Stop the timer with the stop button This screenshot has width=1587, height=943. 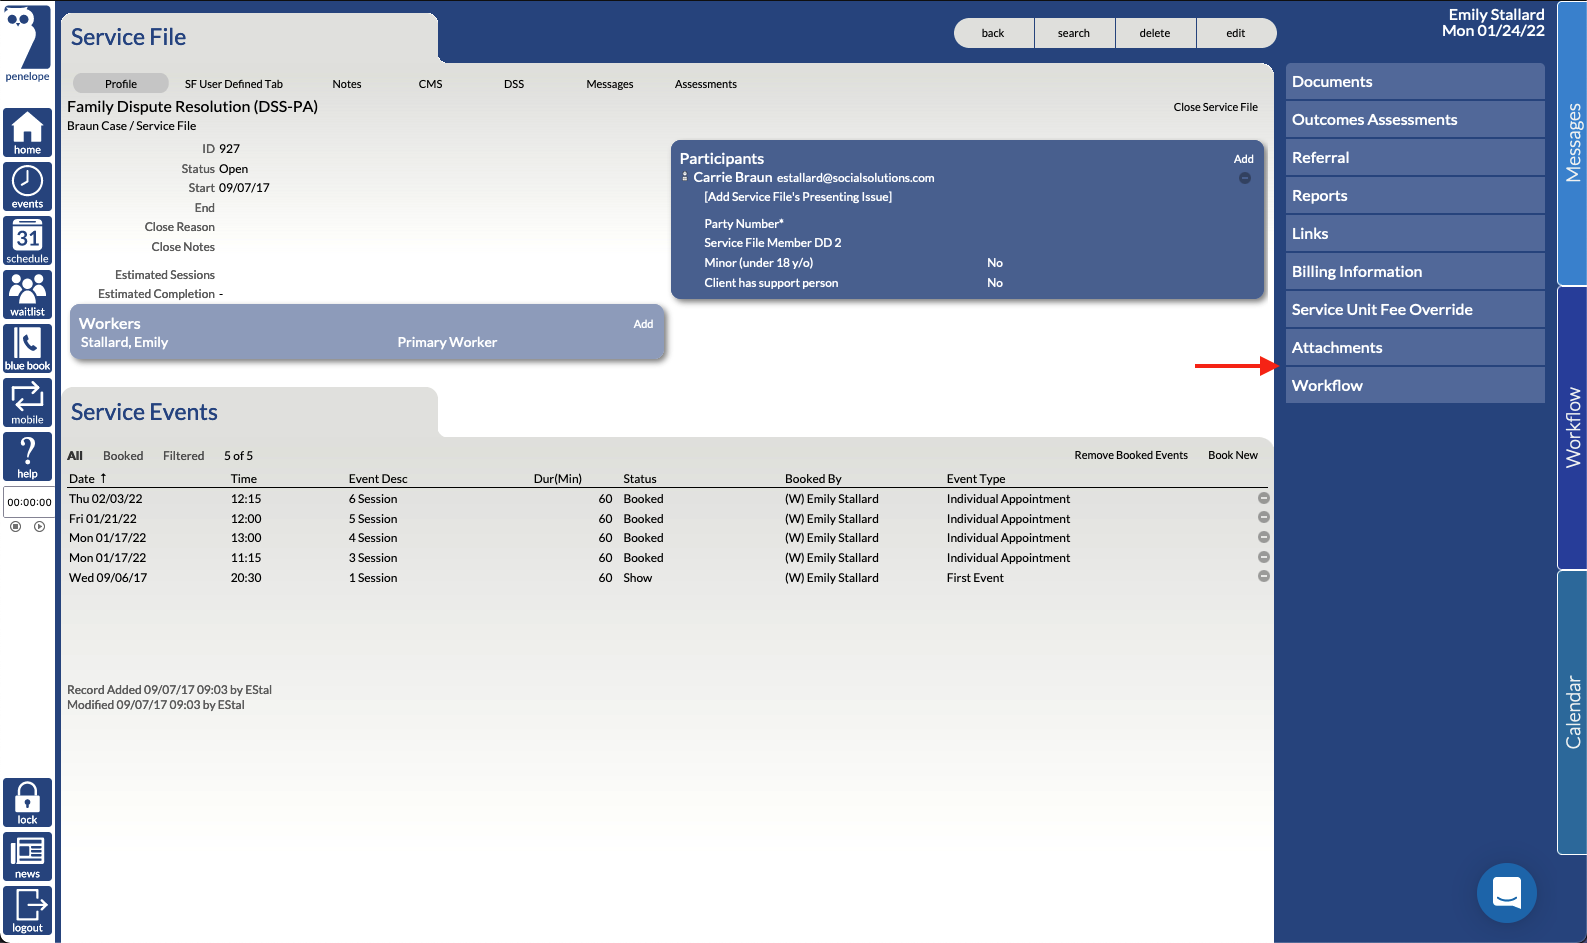15,526
